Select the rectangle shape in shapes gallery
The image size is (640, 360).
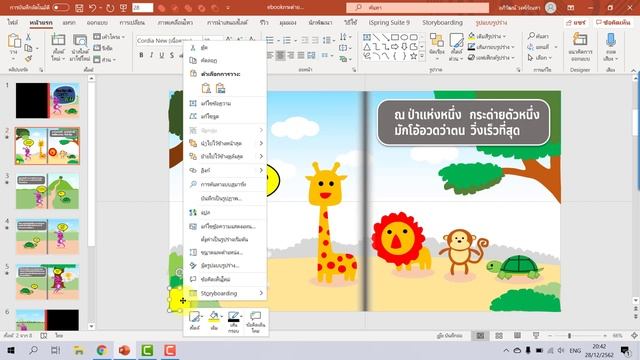pyautogui.click(x=395, y=37)
